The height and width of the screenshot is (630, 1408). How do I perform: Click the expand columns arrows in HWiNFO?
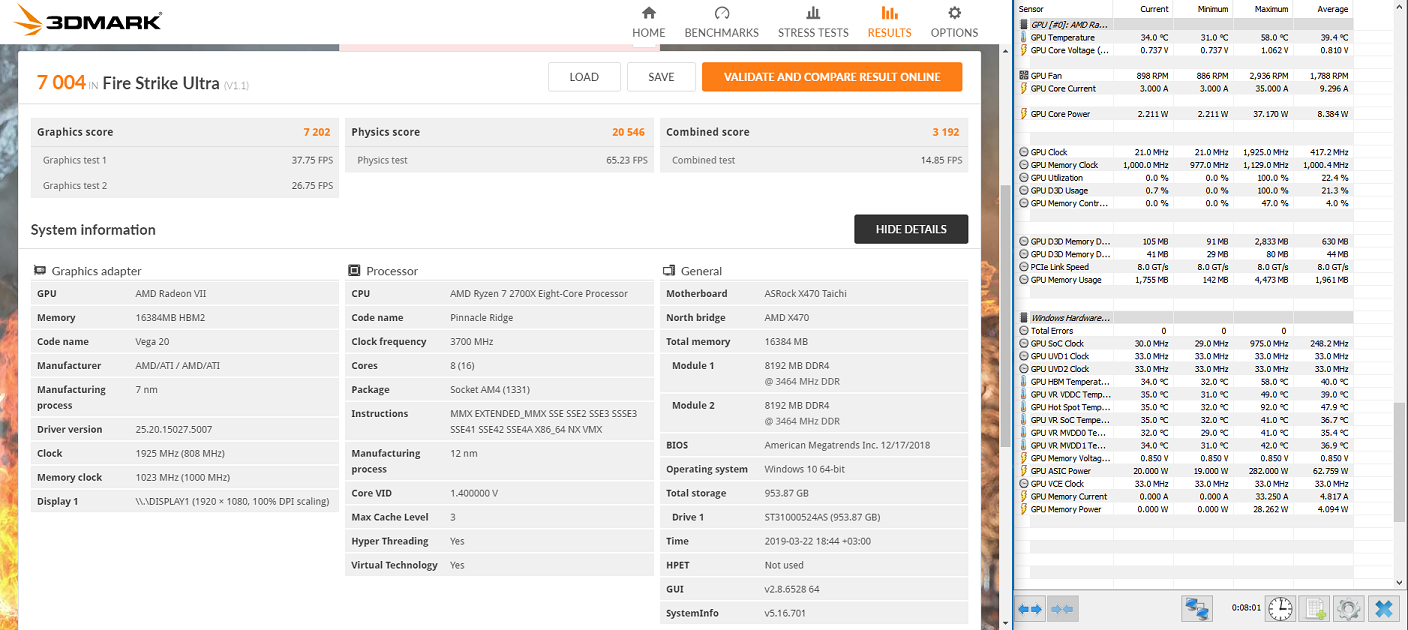1031,608
